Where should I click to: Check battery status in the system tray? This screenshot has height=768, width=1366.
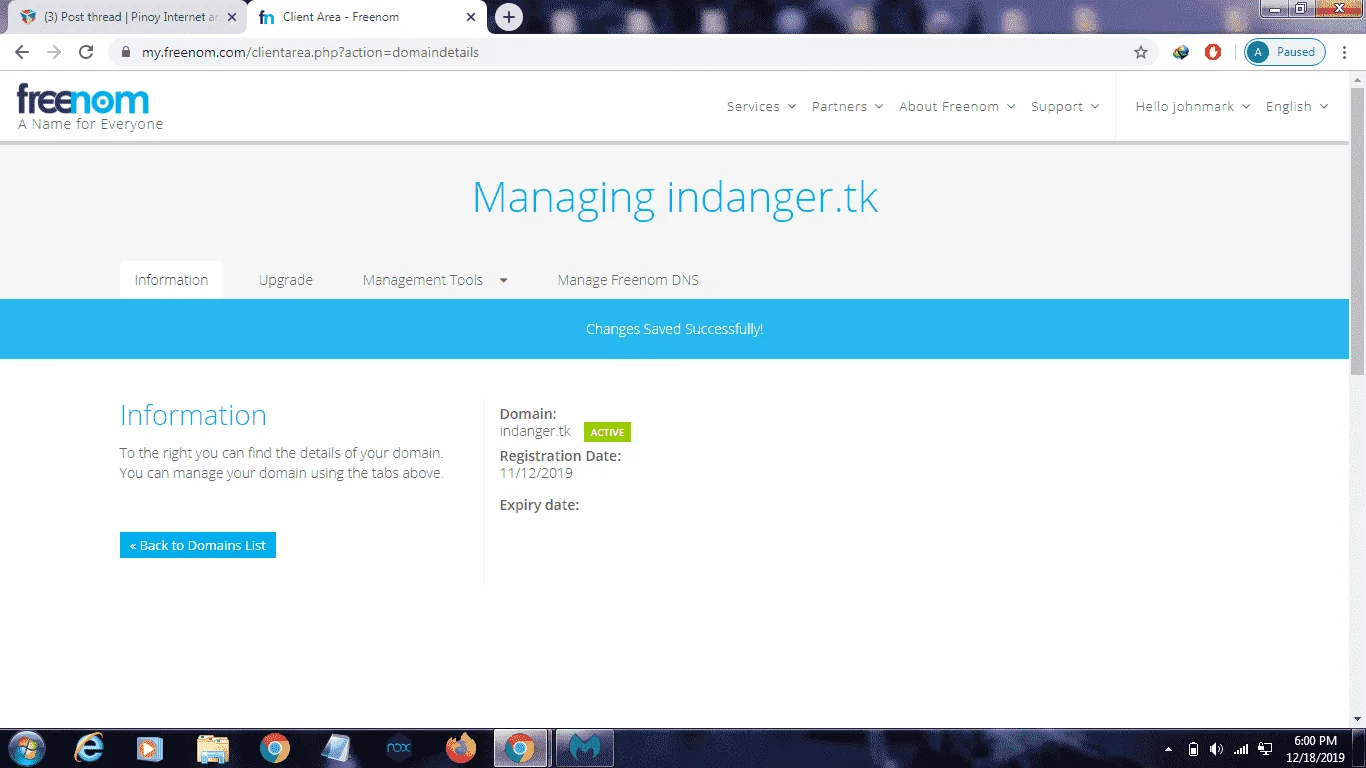pyautogui.click(x=1193, y=748)
